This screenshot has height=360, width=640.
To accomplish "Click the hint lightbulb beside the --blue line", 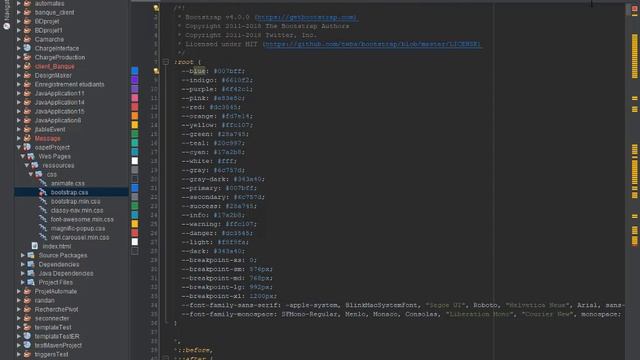I will click(156, 71).
